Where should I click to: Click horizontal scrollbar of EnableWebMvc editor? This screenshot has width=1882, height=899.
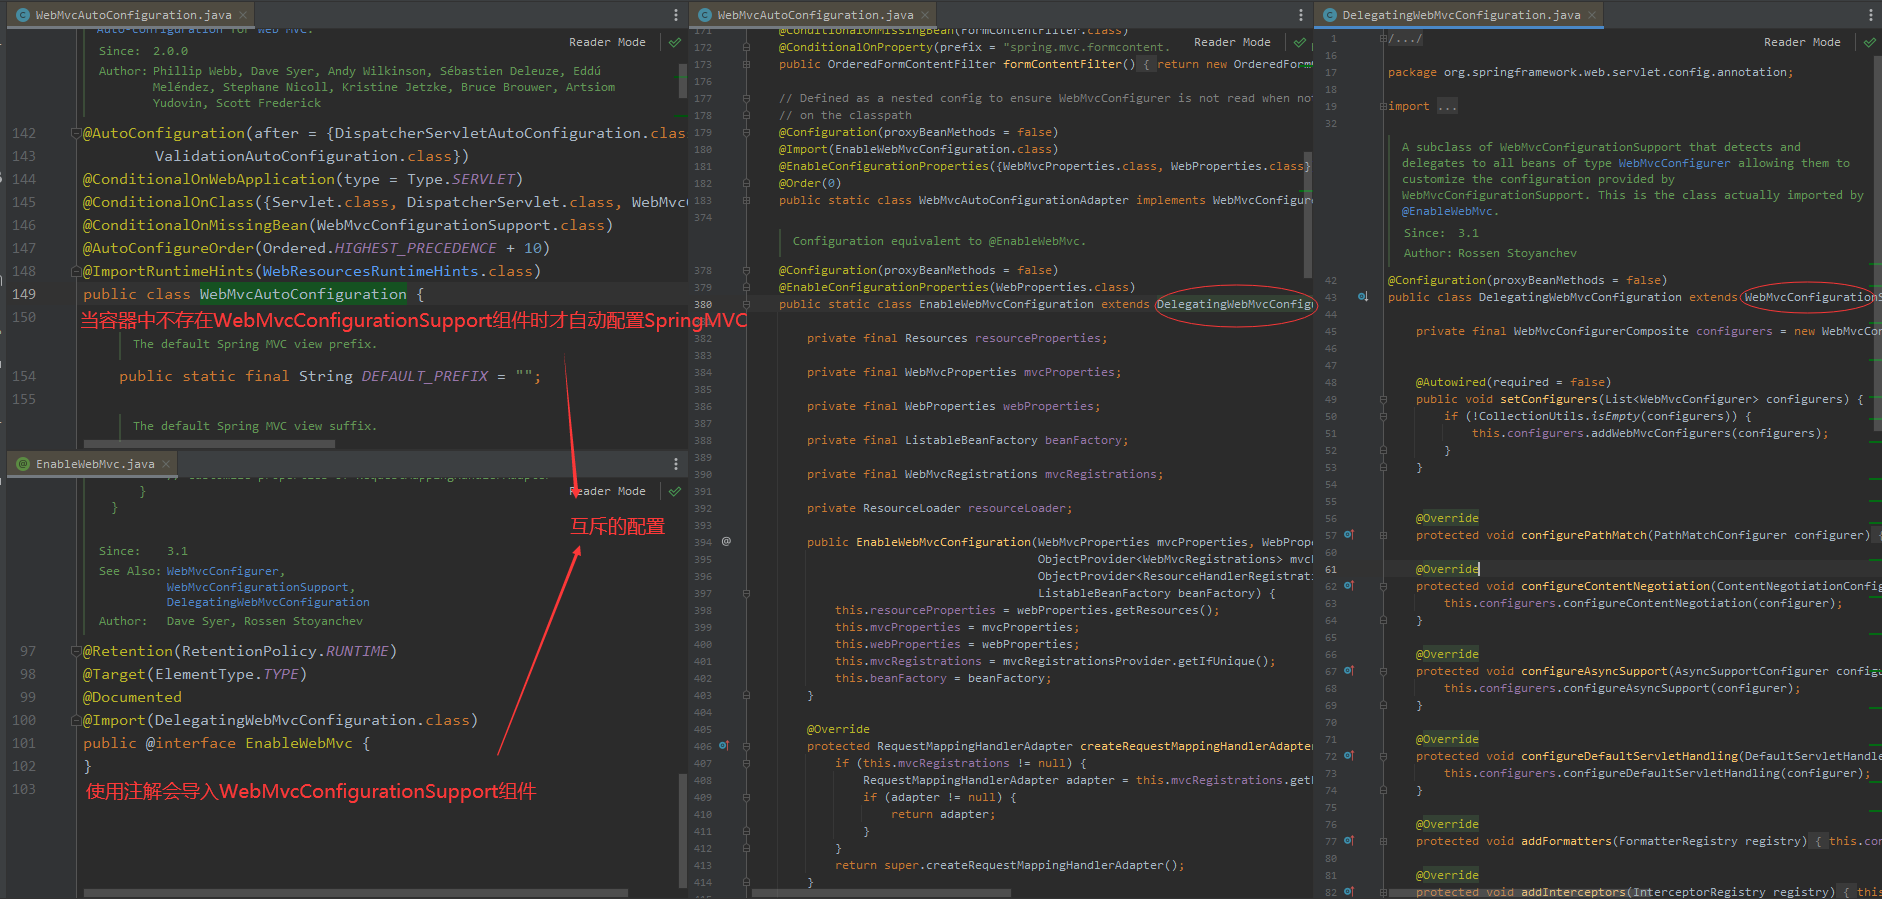pos(355,893)
